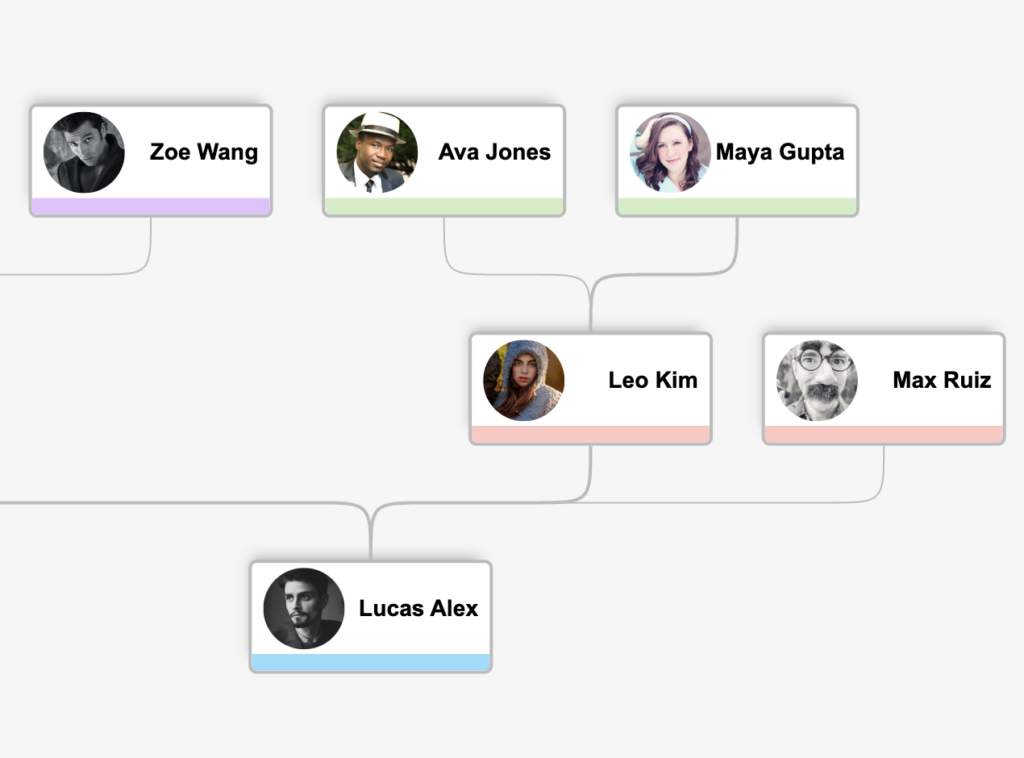Screen dimensions: 1024x758
Task: Click the green bar under Maya Gupta
Action: (x=737, y=206)
